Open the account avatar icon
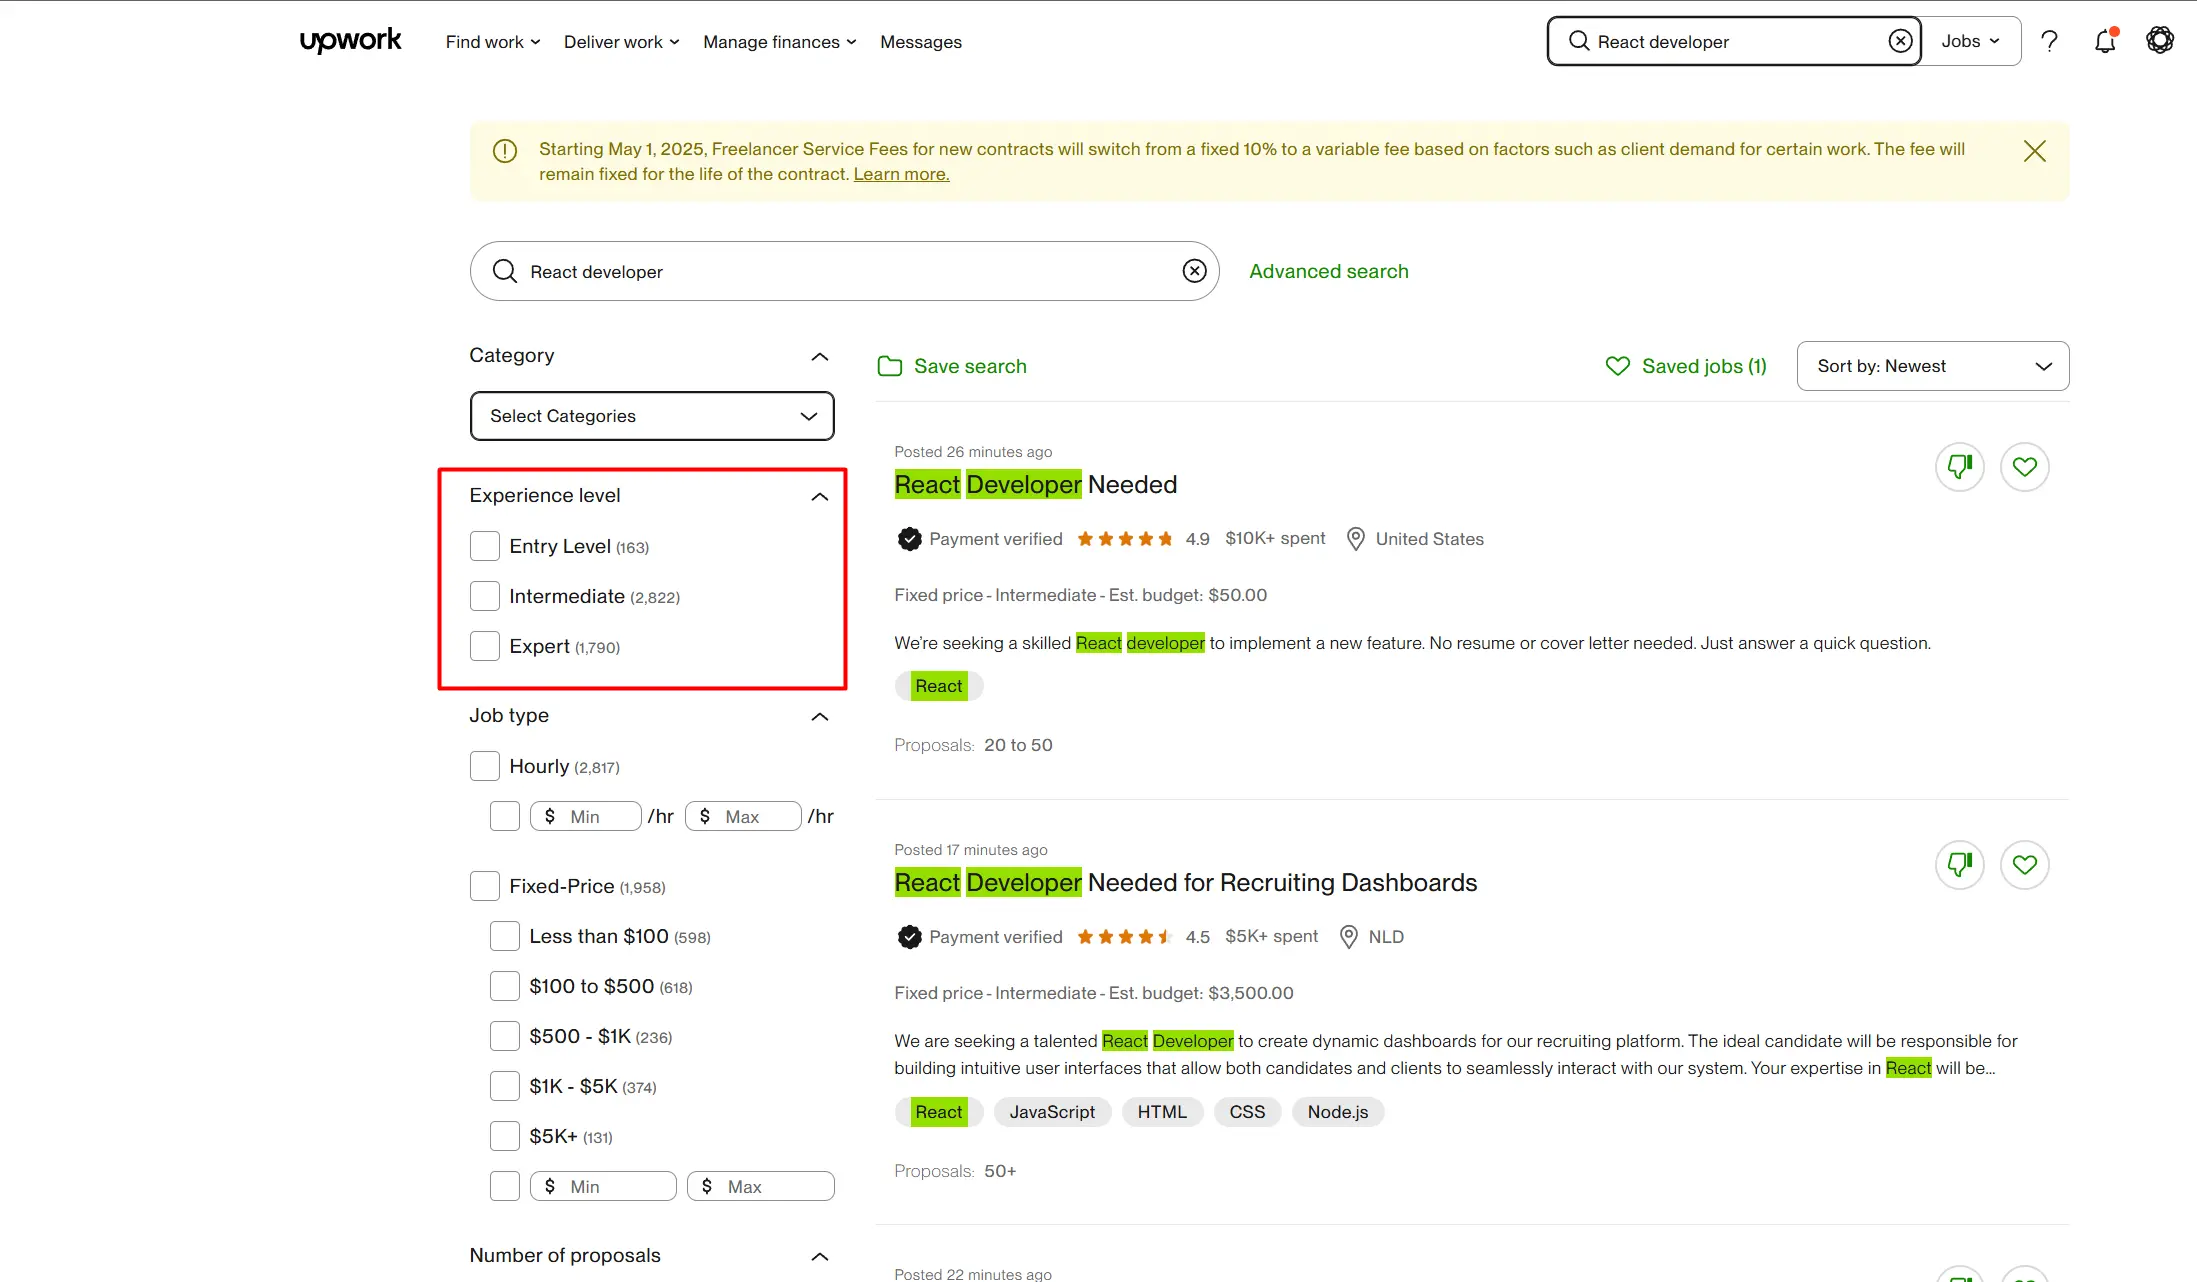 click(x=2160, y=41)
